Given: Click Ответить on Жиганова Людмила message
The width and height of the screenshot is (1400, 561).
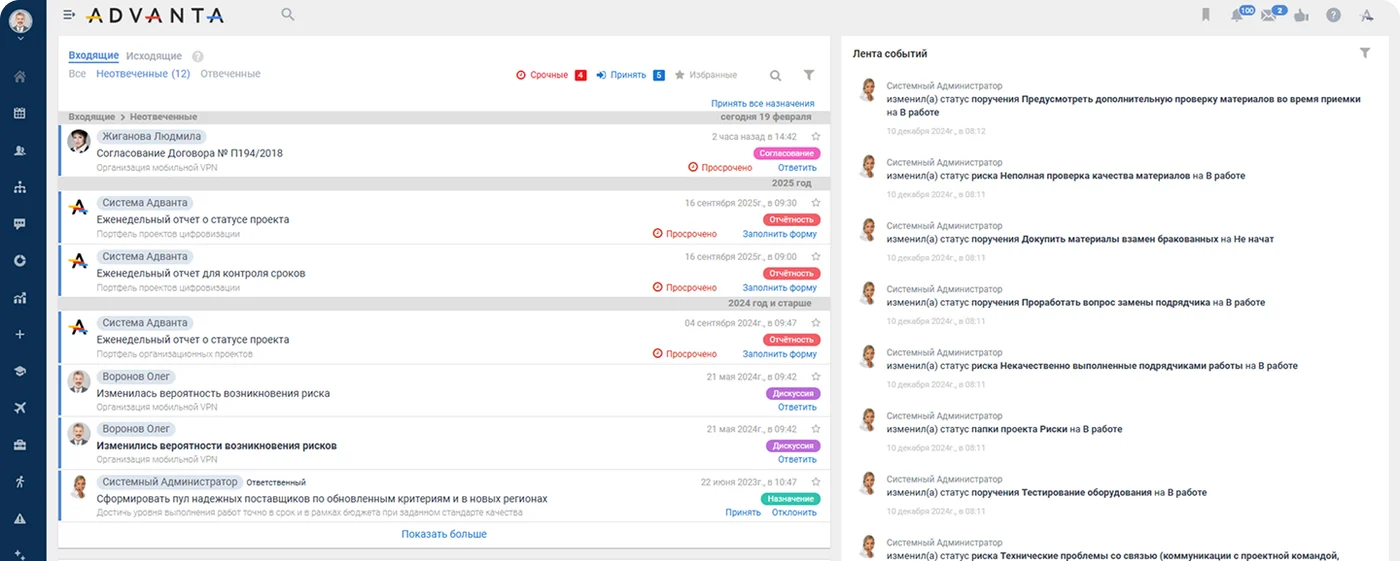Looking at the screenshot, I should (x=797, y=168).
